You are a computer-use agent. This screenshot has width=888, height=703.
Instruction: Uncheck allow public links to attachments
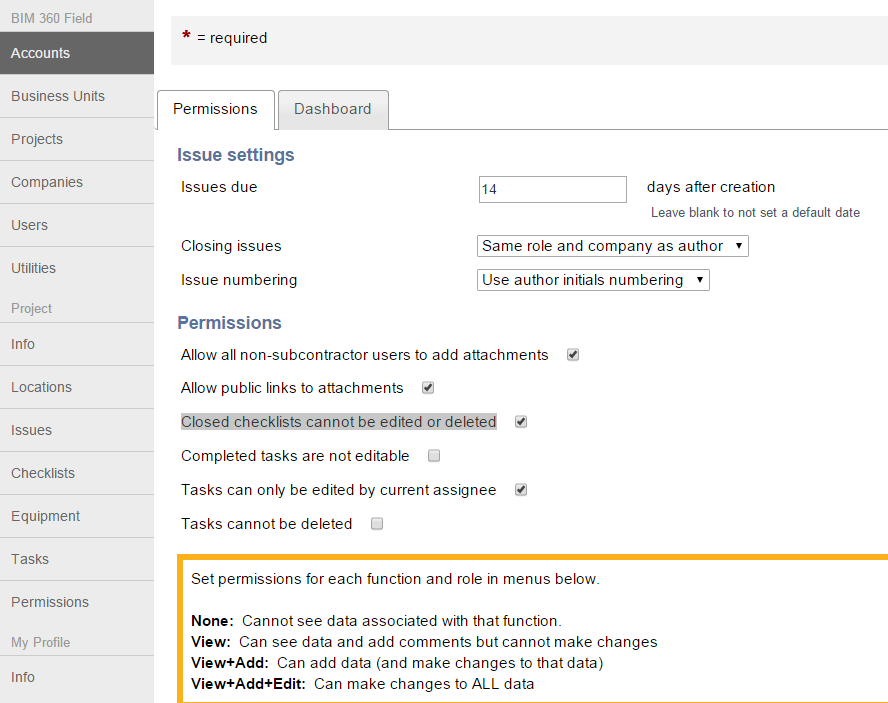coord(427,388)
